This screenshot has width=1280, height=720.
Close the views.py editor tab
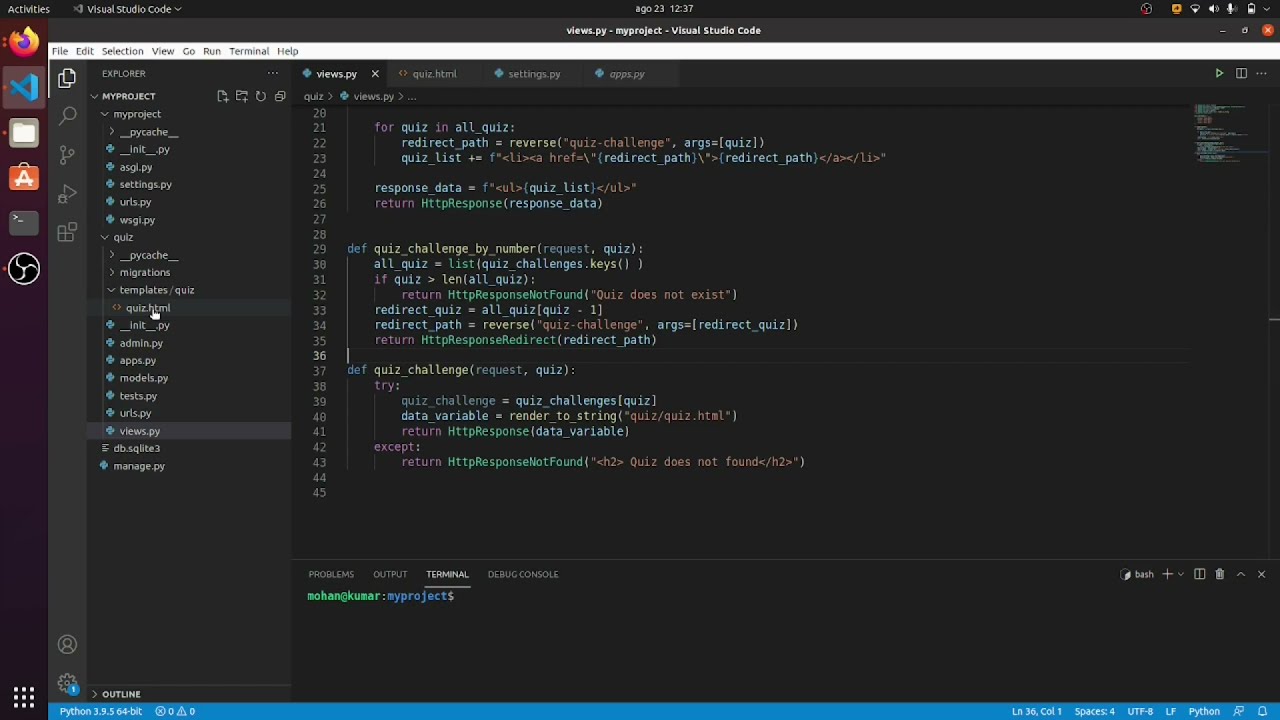click(x=375, y=74)
